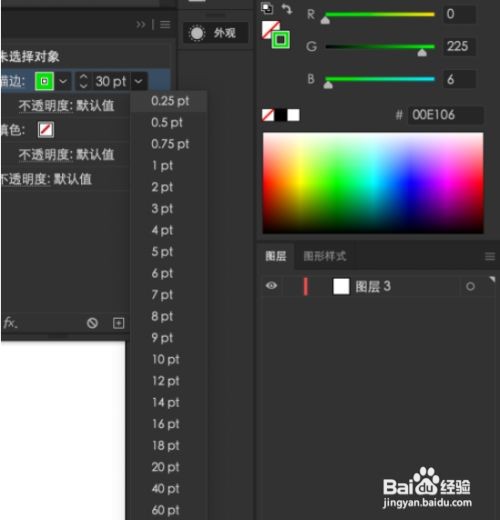Click fill 不透明度: 默认值 link
The width and height of the screenshot is (500, 520).
pos(66,154)
